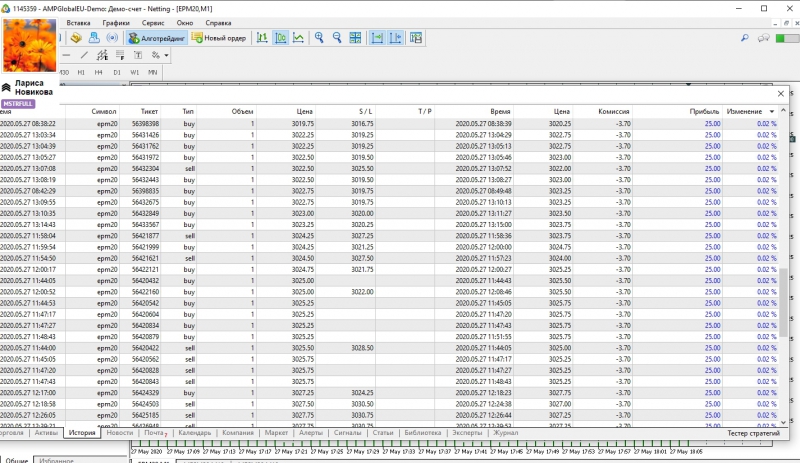Click the tile windows grid icon
Image resolution: width=800 pixels, height=463 pixels.
coord(356,38)
